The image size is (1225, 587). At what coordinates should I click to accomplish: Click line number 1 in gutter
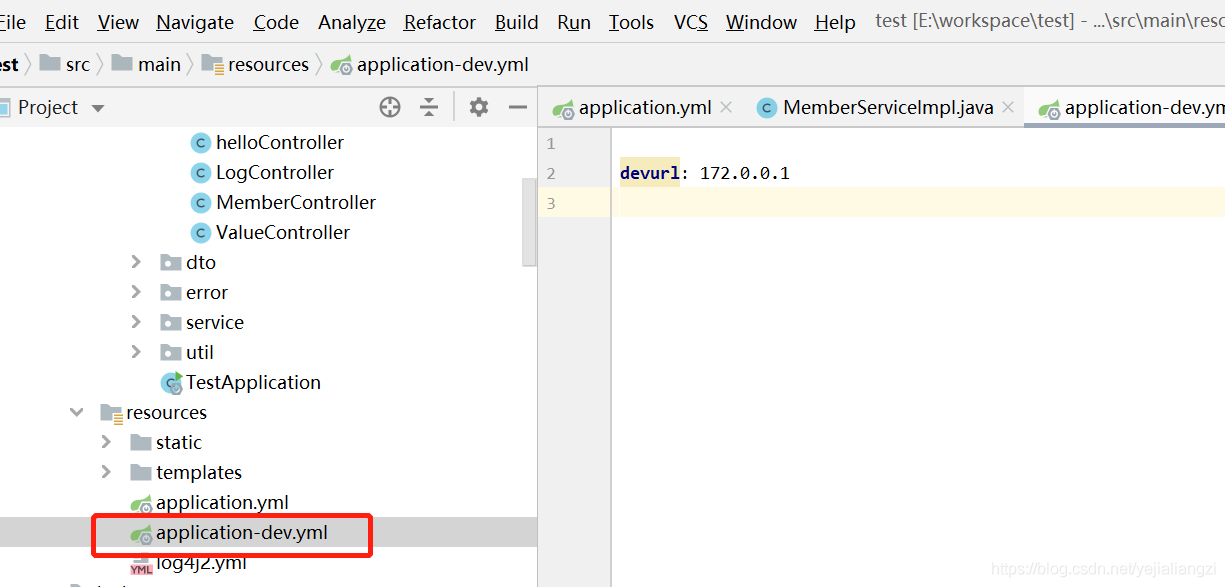click(x=550, y=143)
